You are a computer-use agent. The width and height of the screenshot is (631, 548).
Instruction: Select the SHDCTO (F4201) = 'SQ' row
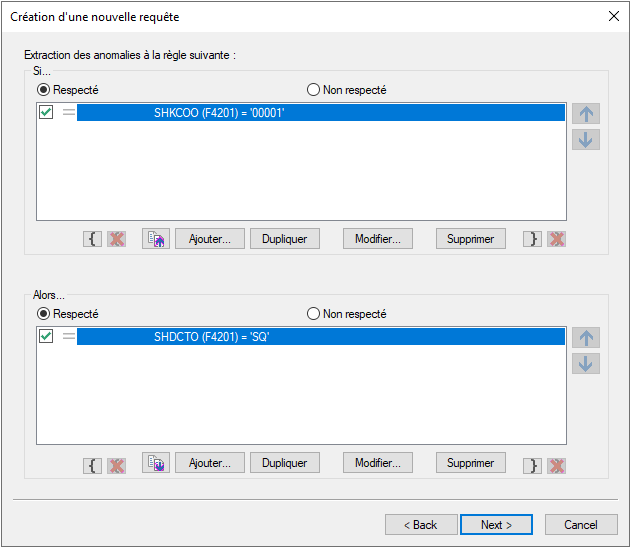pos(320,338)
